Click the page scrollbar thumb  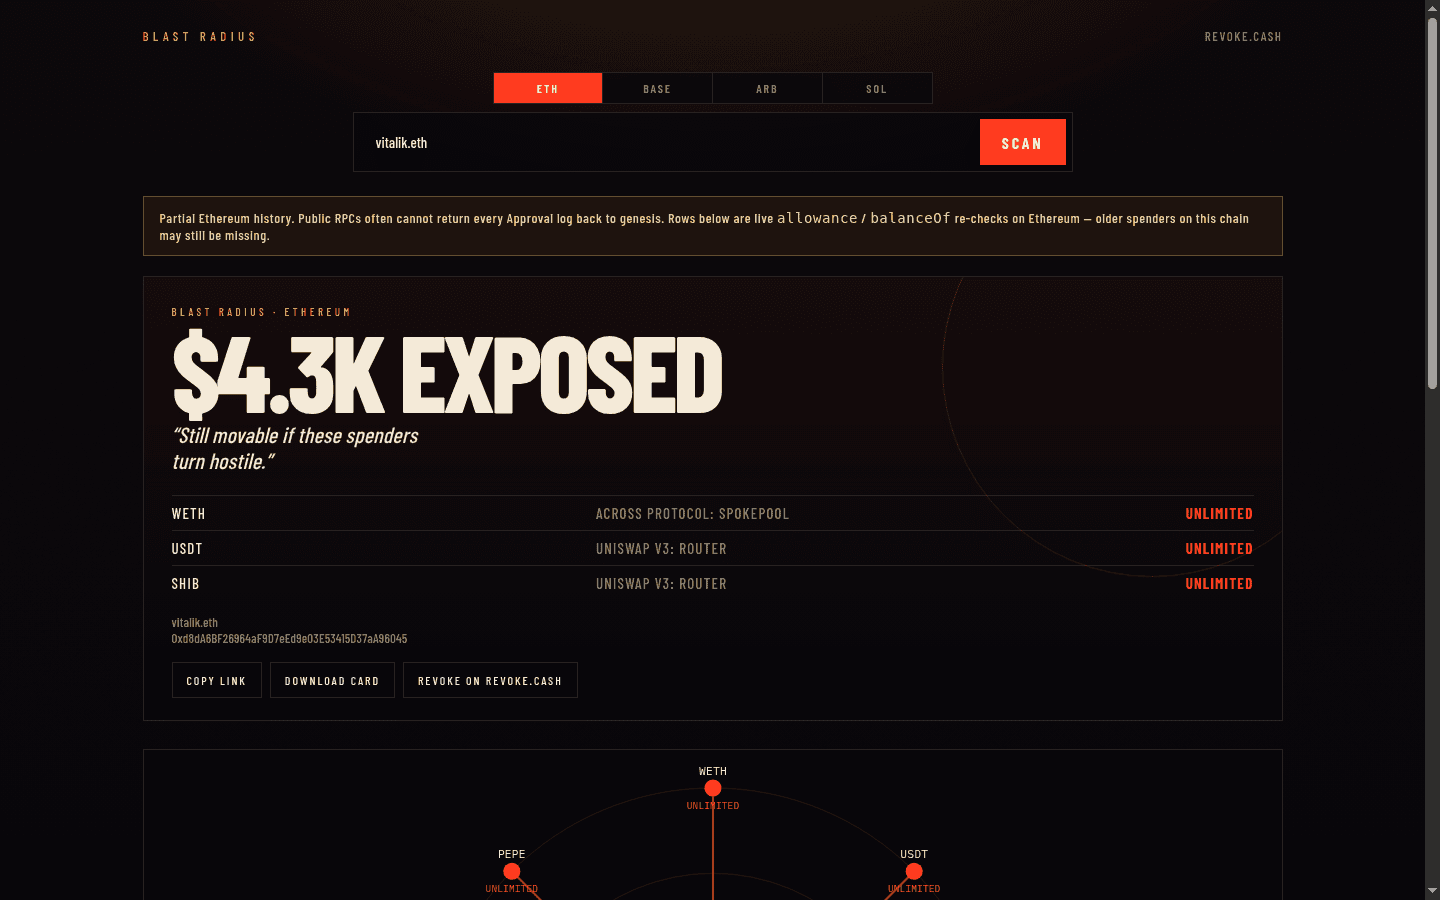[1432, 203]
